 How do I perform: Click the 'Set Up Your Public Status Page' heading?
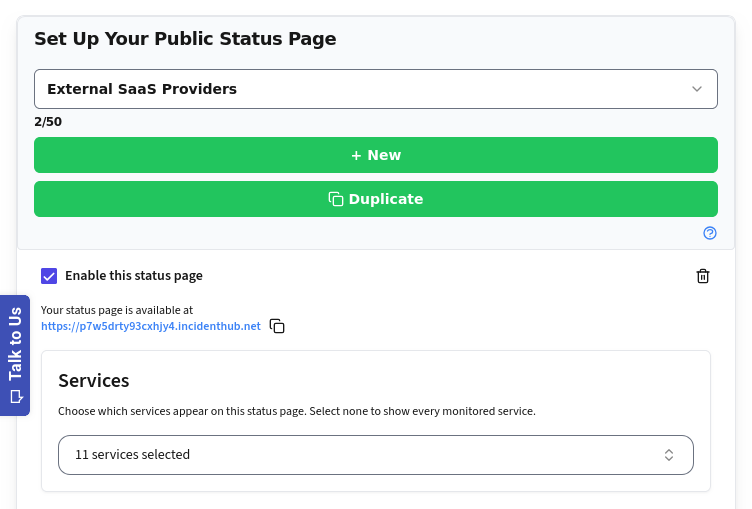[x=185, y=39]
